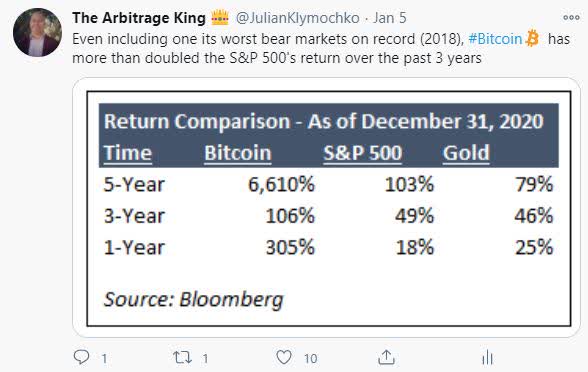Click the Bitcoin column header in image

[238, 153]
